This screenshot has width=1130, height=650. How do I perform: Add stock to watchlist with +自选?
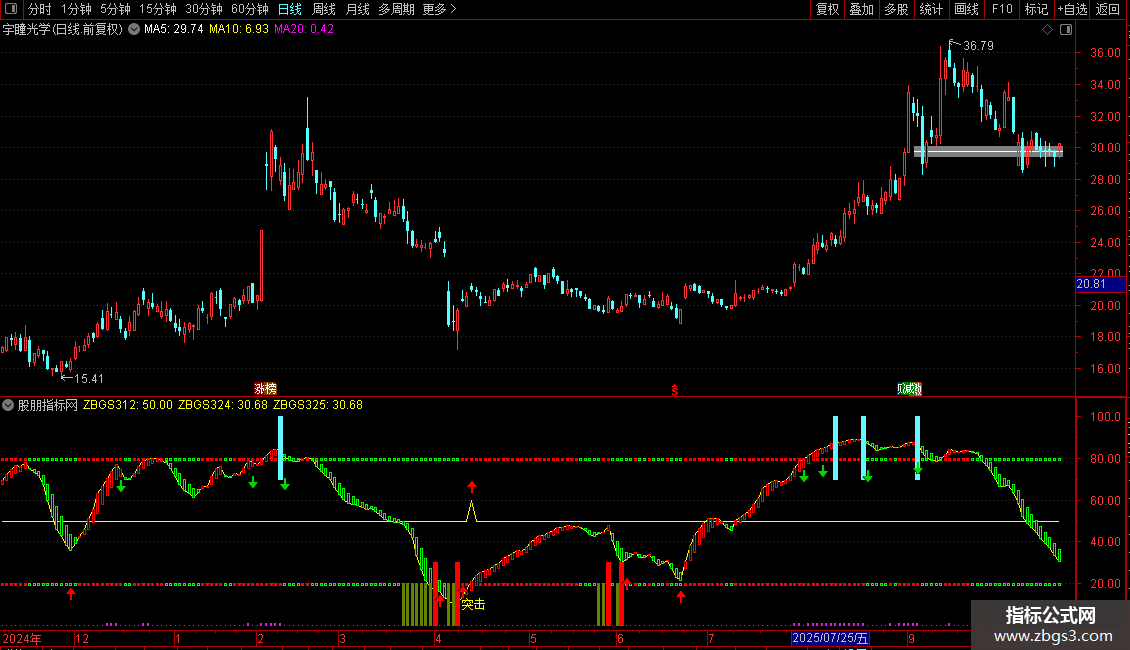point(1072,9)
